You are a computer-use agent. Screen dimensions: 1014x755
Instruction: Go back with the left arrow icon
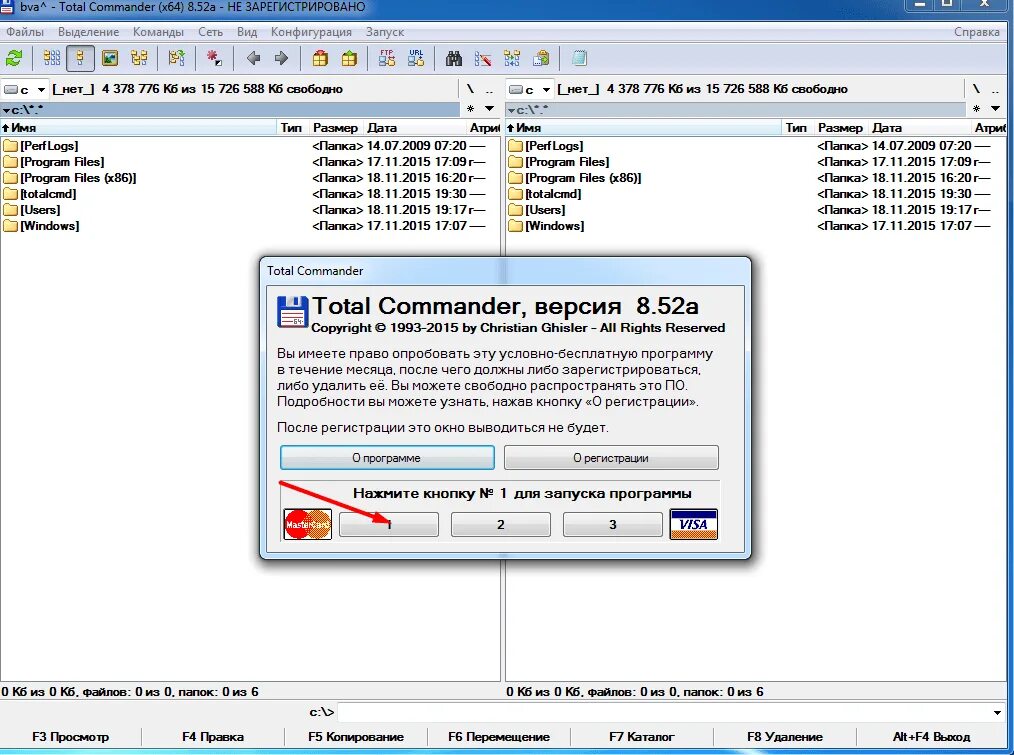coord(254,58)
